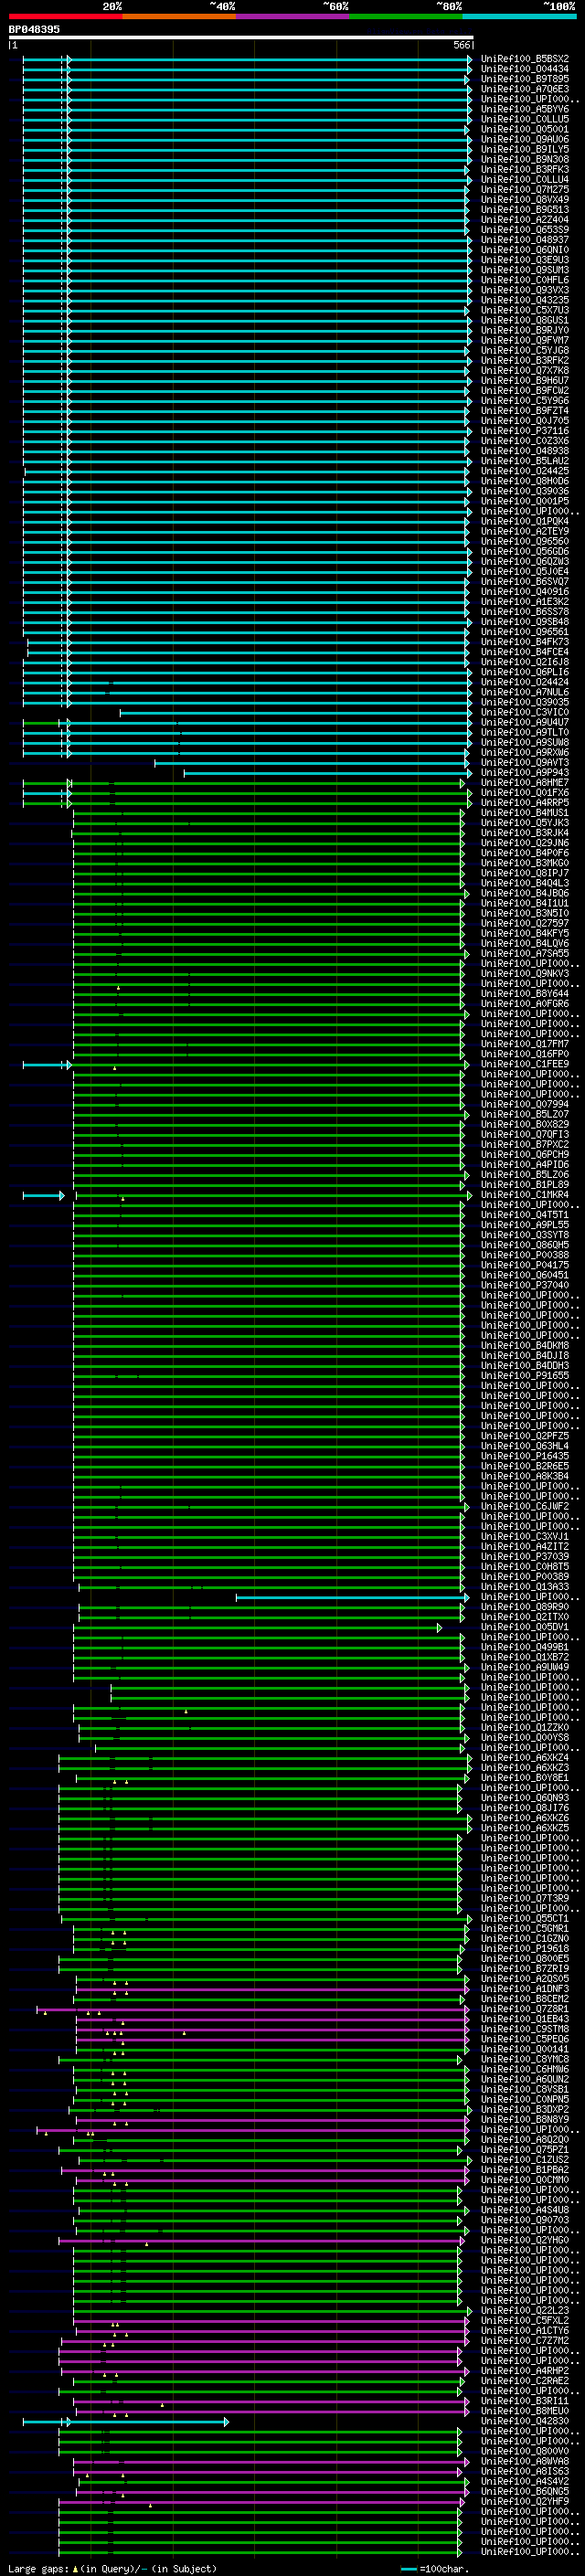Select UniRef100_P16435 entry

click(525, 1456)
